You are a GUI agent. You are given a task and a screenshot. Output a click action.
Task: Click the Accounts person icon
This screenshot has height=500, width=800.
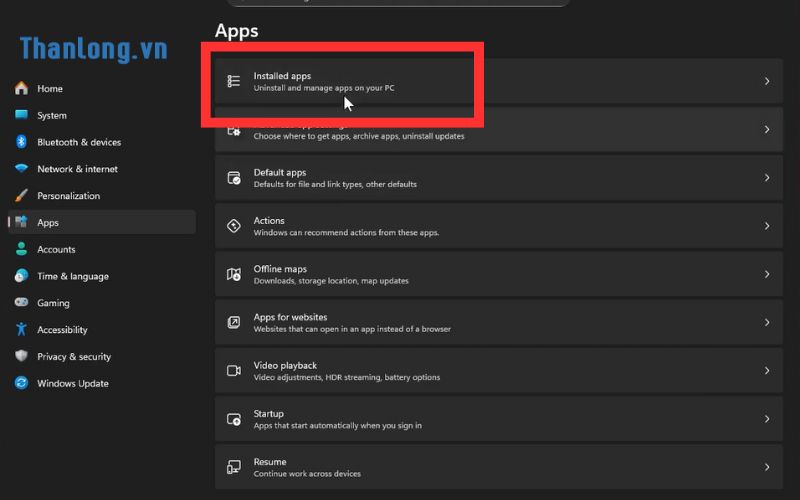(21, 249)
